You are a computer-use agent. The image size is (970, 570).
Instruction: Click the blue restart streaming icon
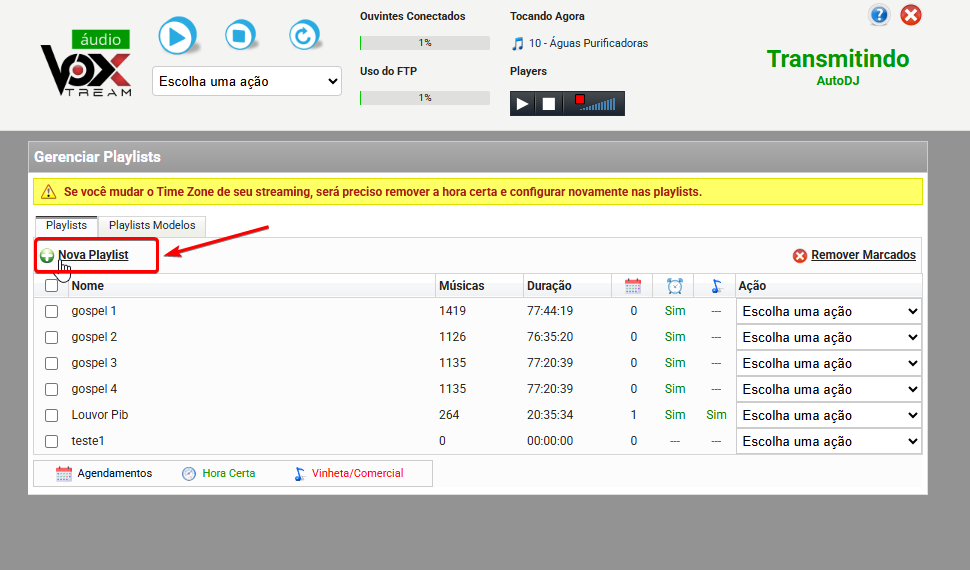point(303,37)
